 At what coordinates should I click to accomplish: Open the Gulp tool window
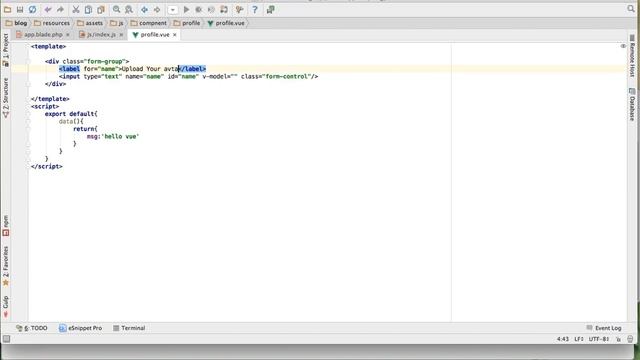[6, 307]
